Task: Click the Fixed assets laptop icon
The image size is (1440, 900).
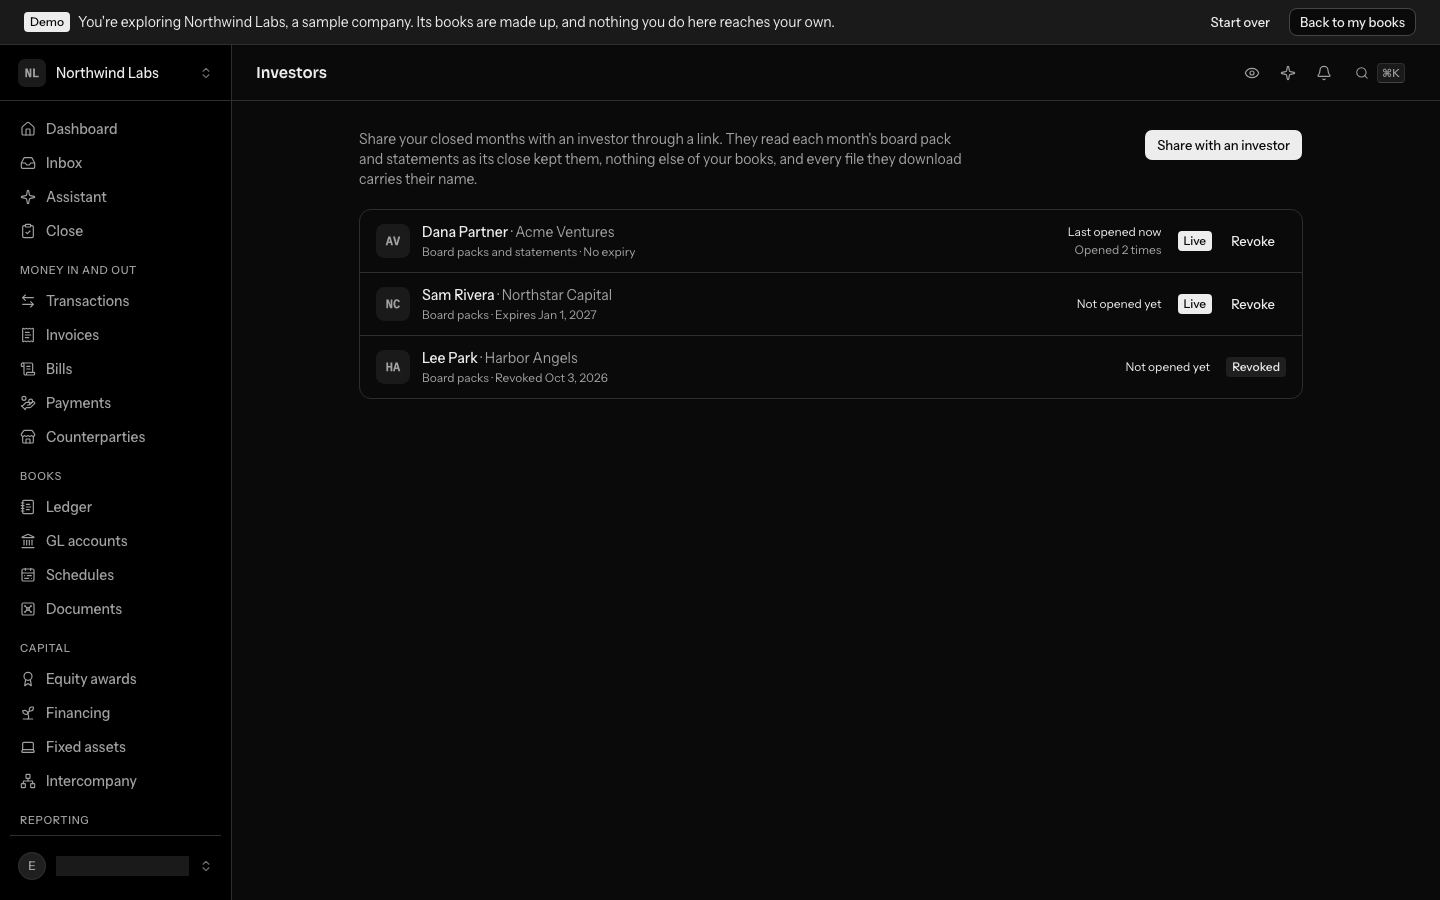Action: pos(28,747)
